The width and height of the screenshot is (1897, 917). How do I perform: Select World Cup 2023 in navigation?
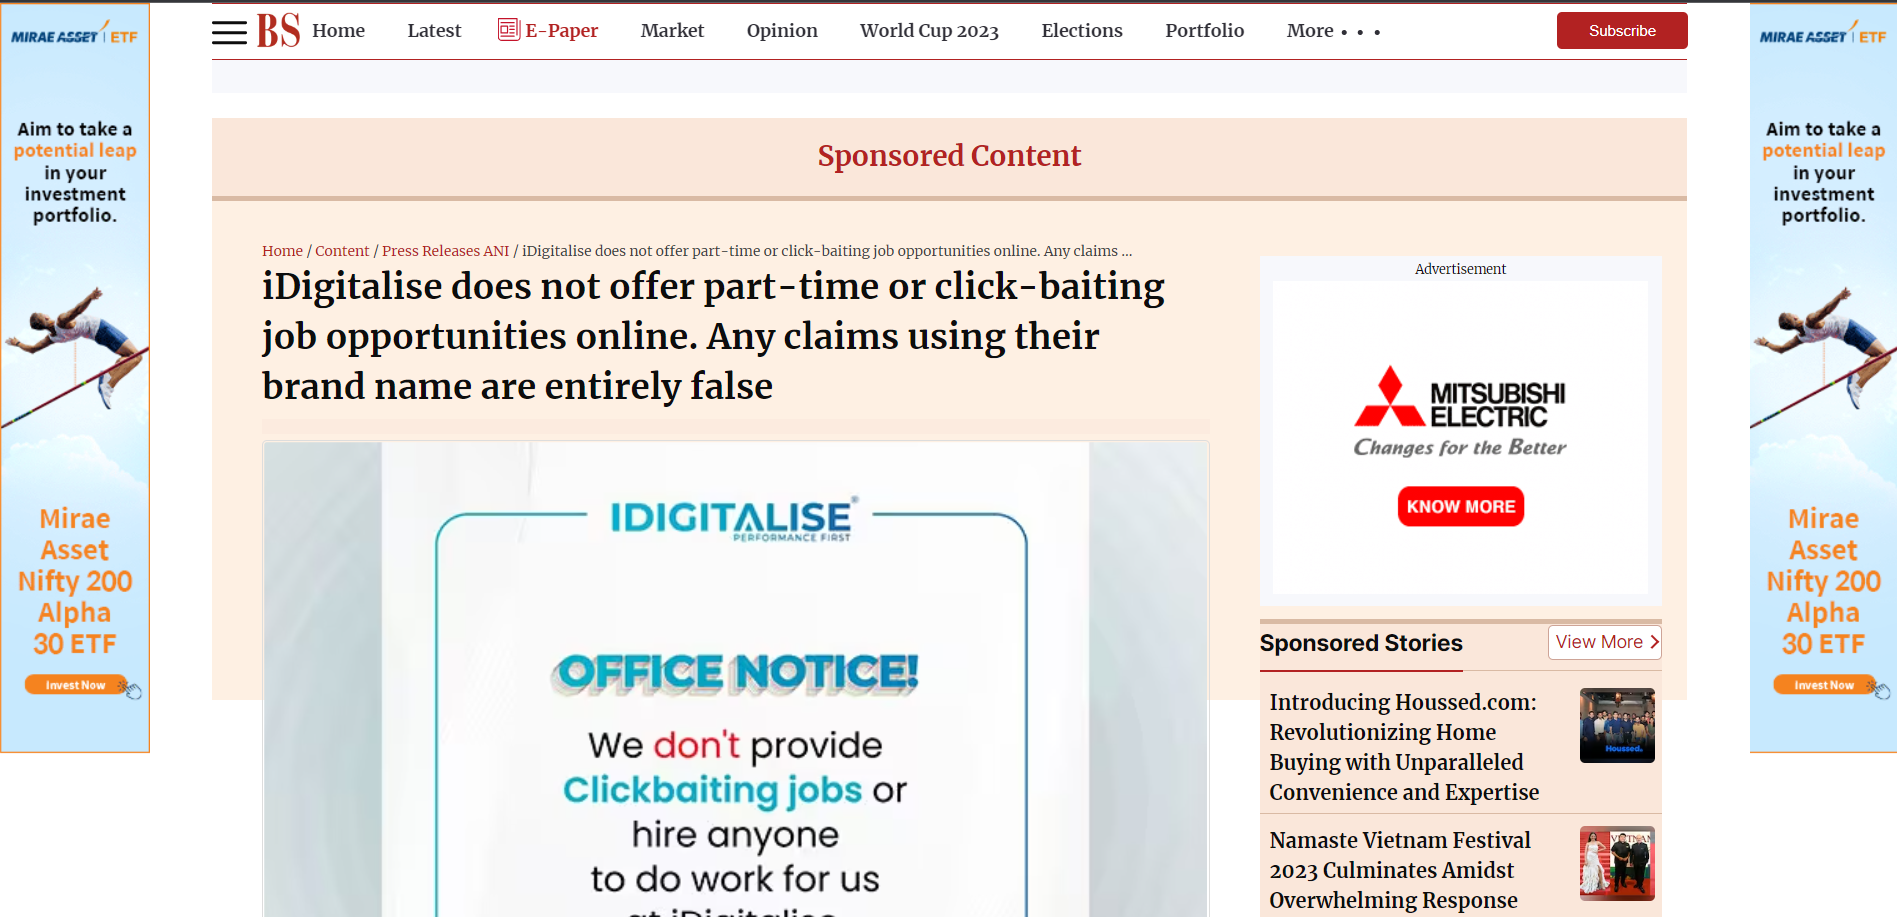tap(929, 31)
